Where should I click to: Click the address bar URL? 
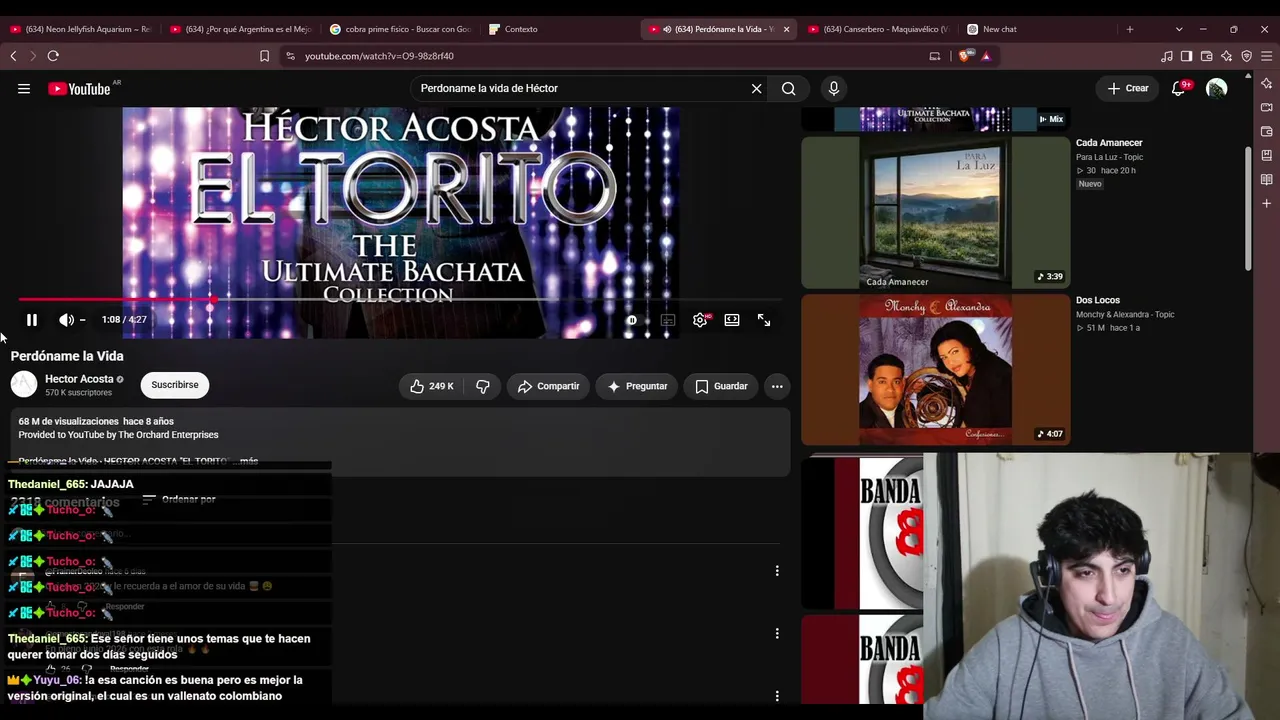tap(379, 56)
